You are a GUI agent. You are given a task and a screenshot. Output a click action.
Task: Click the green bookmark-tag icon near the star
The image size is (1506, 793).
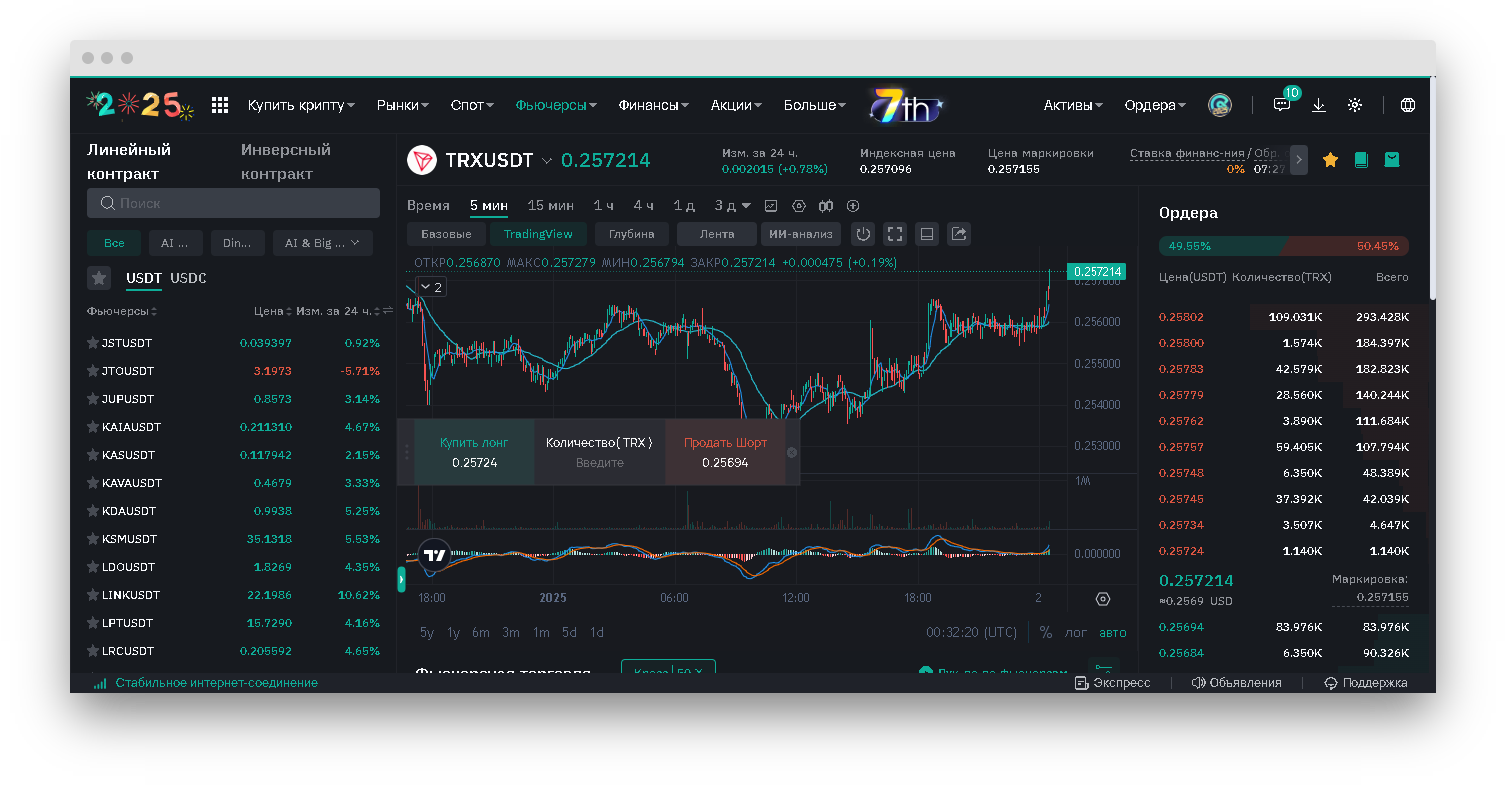(x=1391, y=159)
